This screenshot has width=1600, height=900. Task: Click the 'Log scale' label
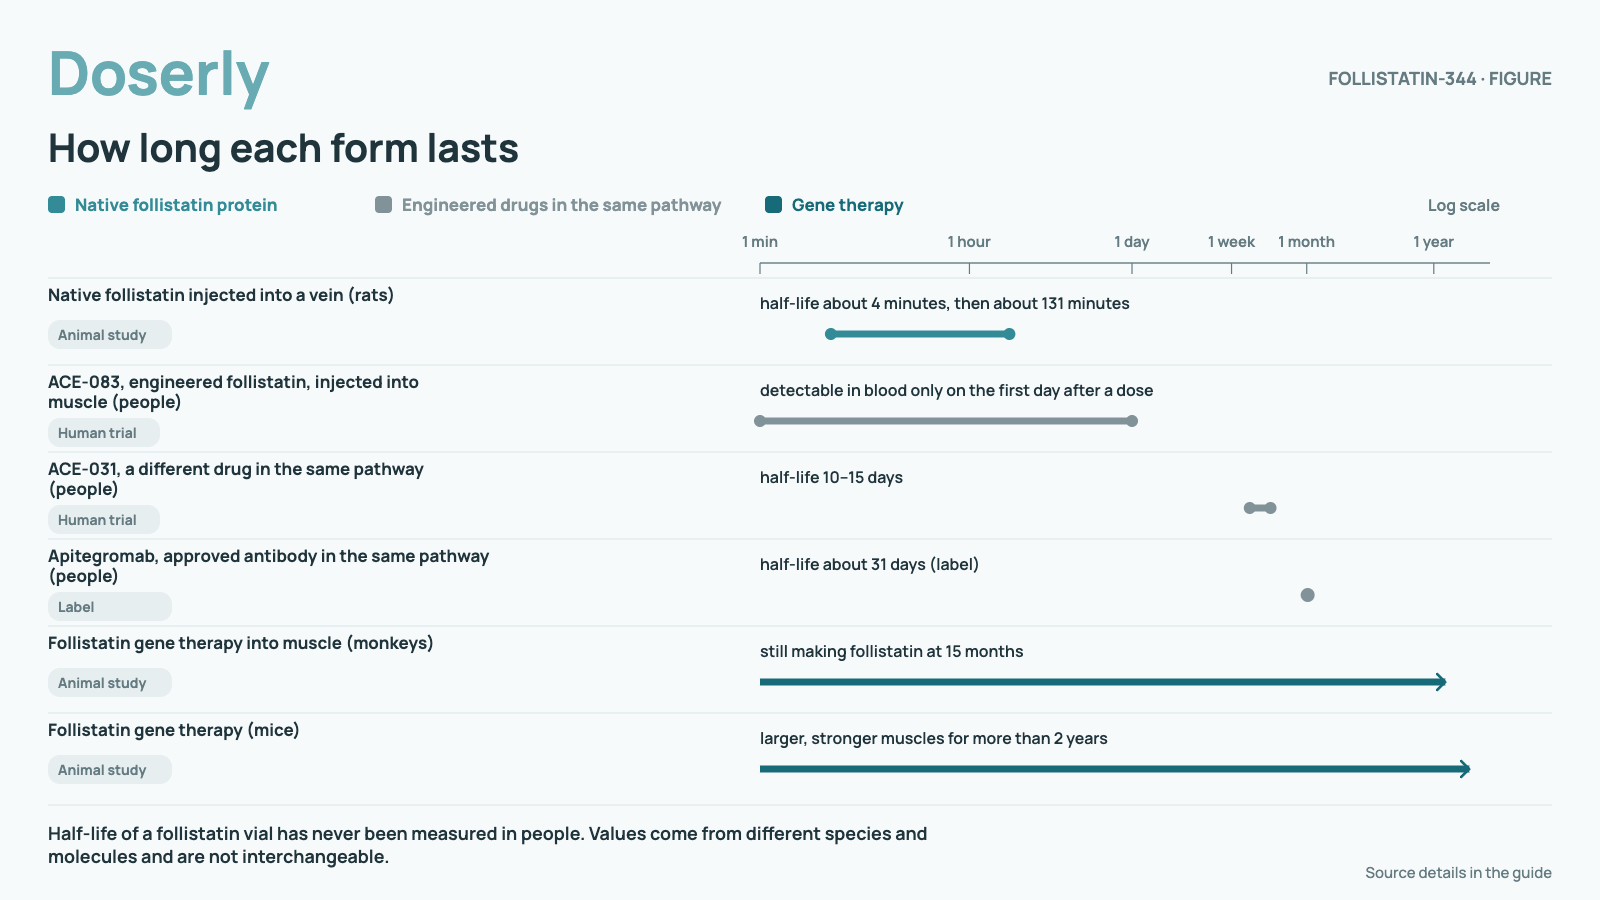coord(1463,205)
